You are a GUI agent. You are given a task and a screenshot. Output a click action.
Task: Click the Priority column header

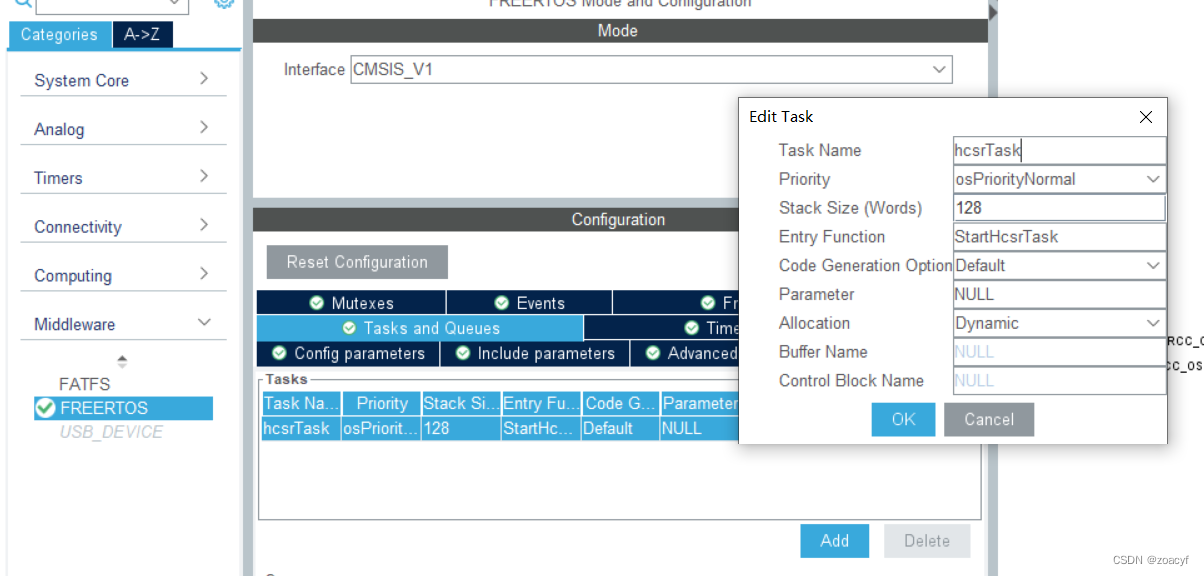point(381,403)
